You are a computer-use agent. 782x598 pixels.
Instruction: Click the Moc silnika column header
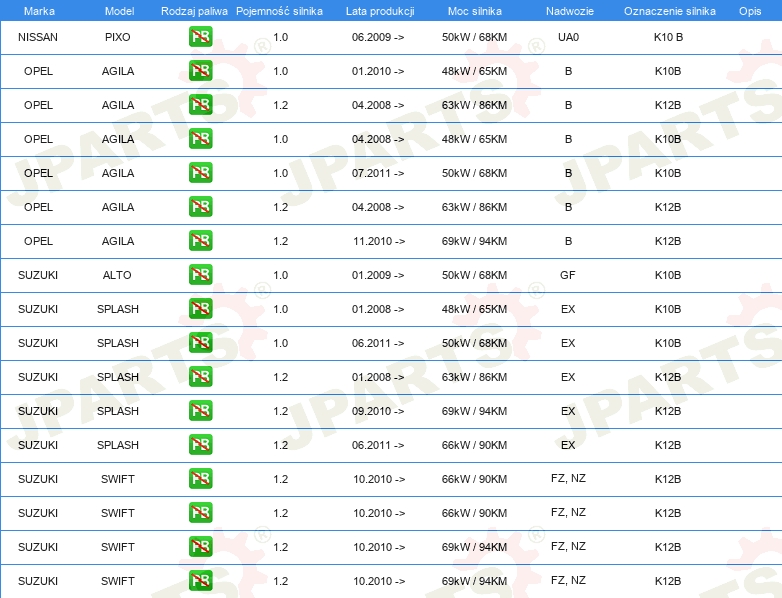click(475, 11)
